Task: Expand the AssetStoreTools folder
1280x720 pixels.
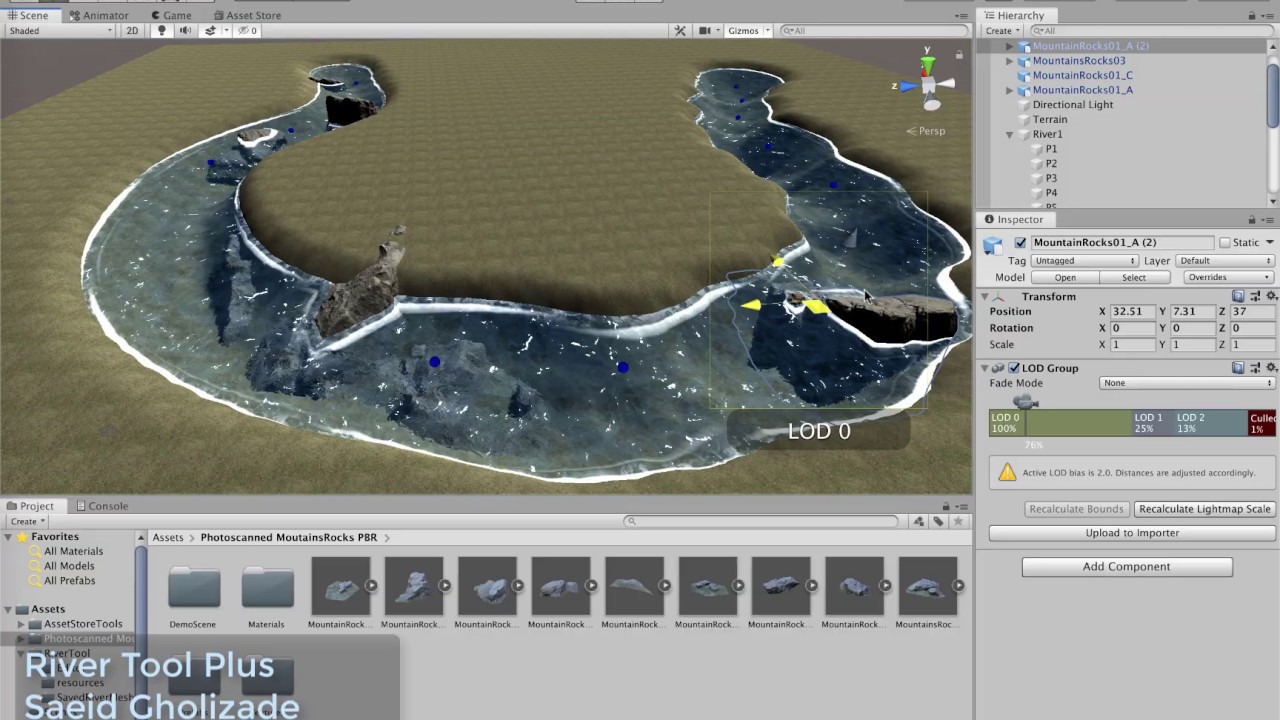Action: click(21, 624)
